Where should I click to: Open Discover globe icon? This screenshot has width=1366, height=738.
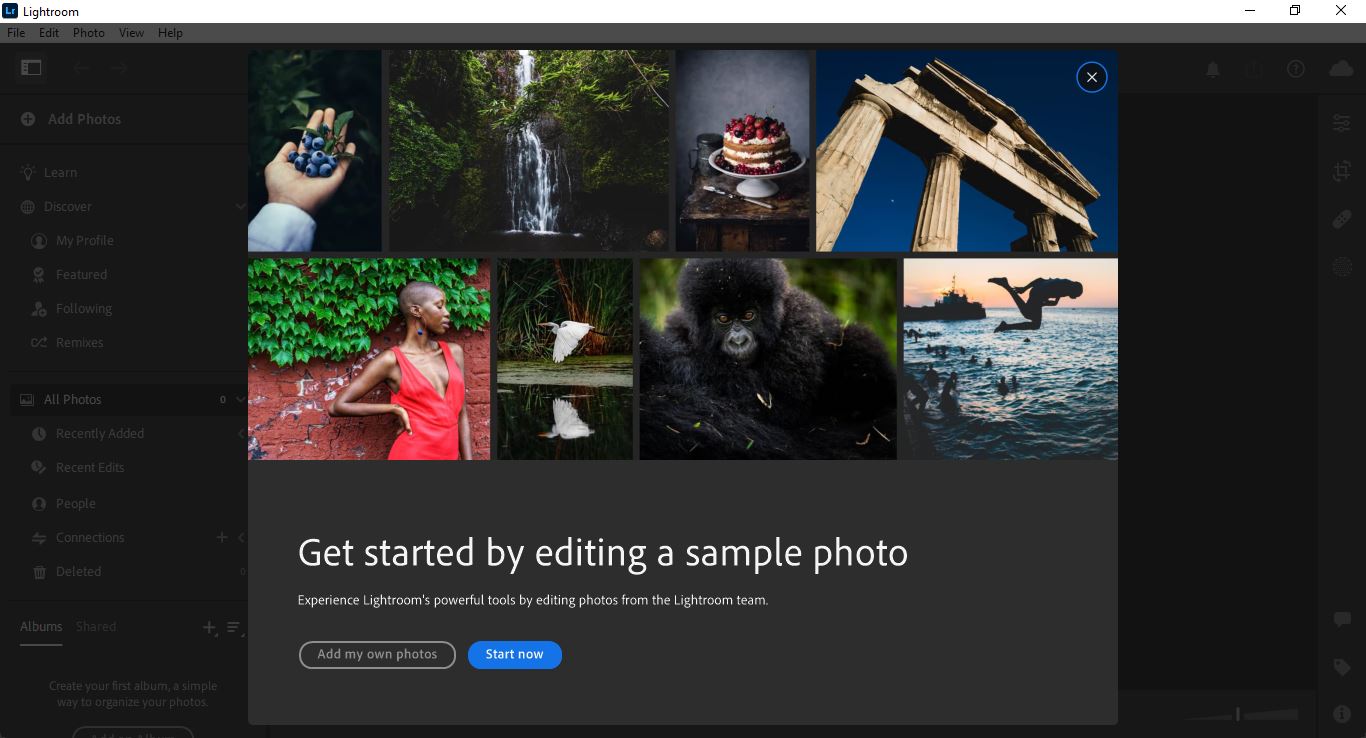(28, 207)
